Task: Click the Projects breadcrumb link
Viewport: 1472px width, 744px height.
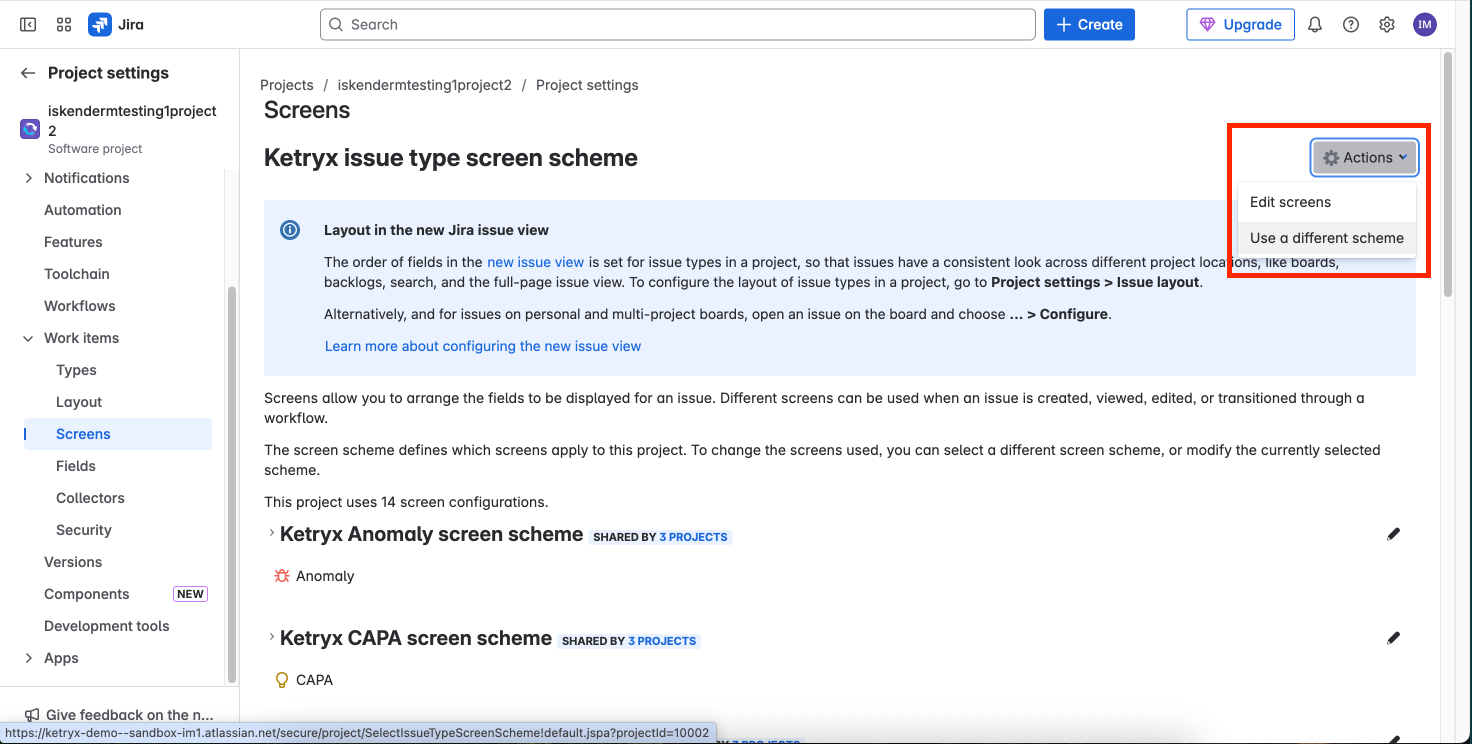Action: click(287, 85)
